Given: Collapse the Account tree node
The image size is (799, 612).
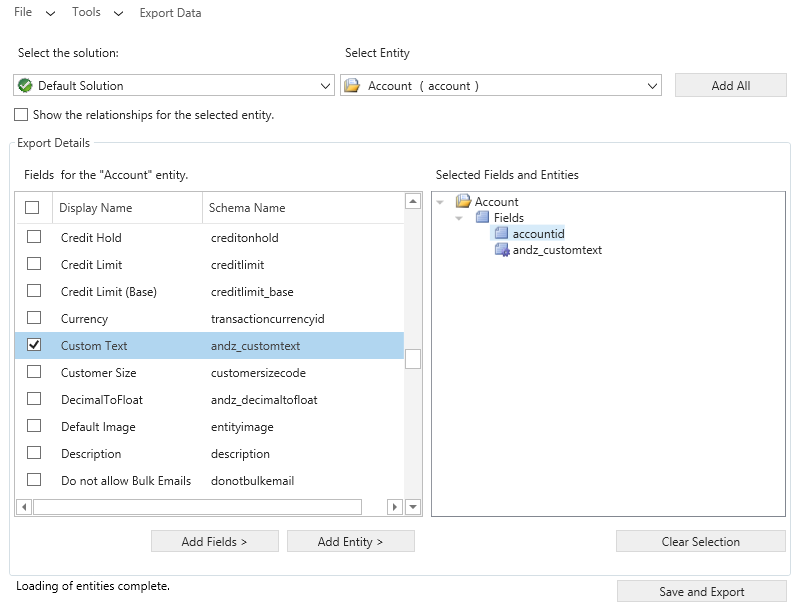Looking at the screenshot, I should pyautogui.click(x=441, y=202).
